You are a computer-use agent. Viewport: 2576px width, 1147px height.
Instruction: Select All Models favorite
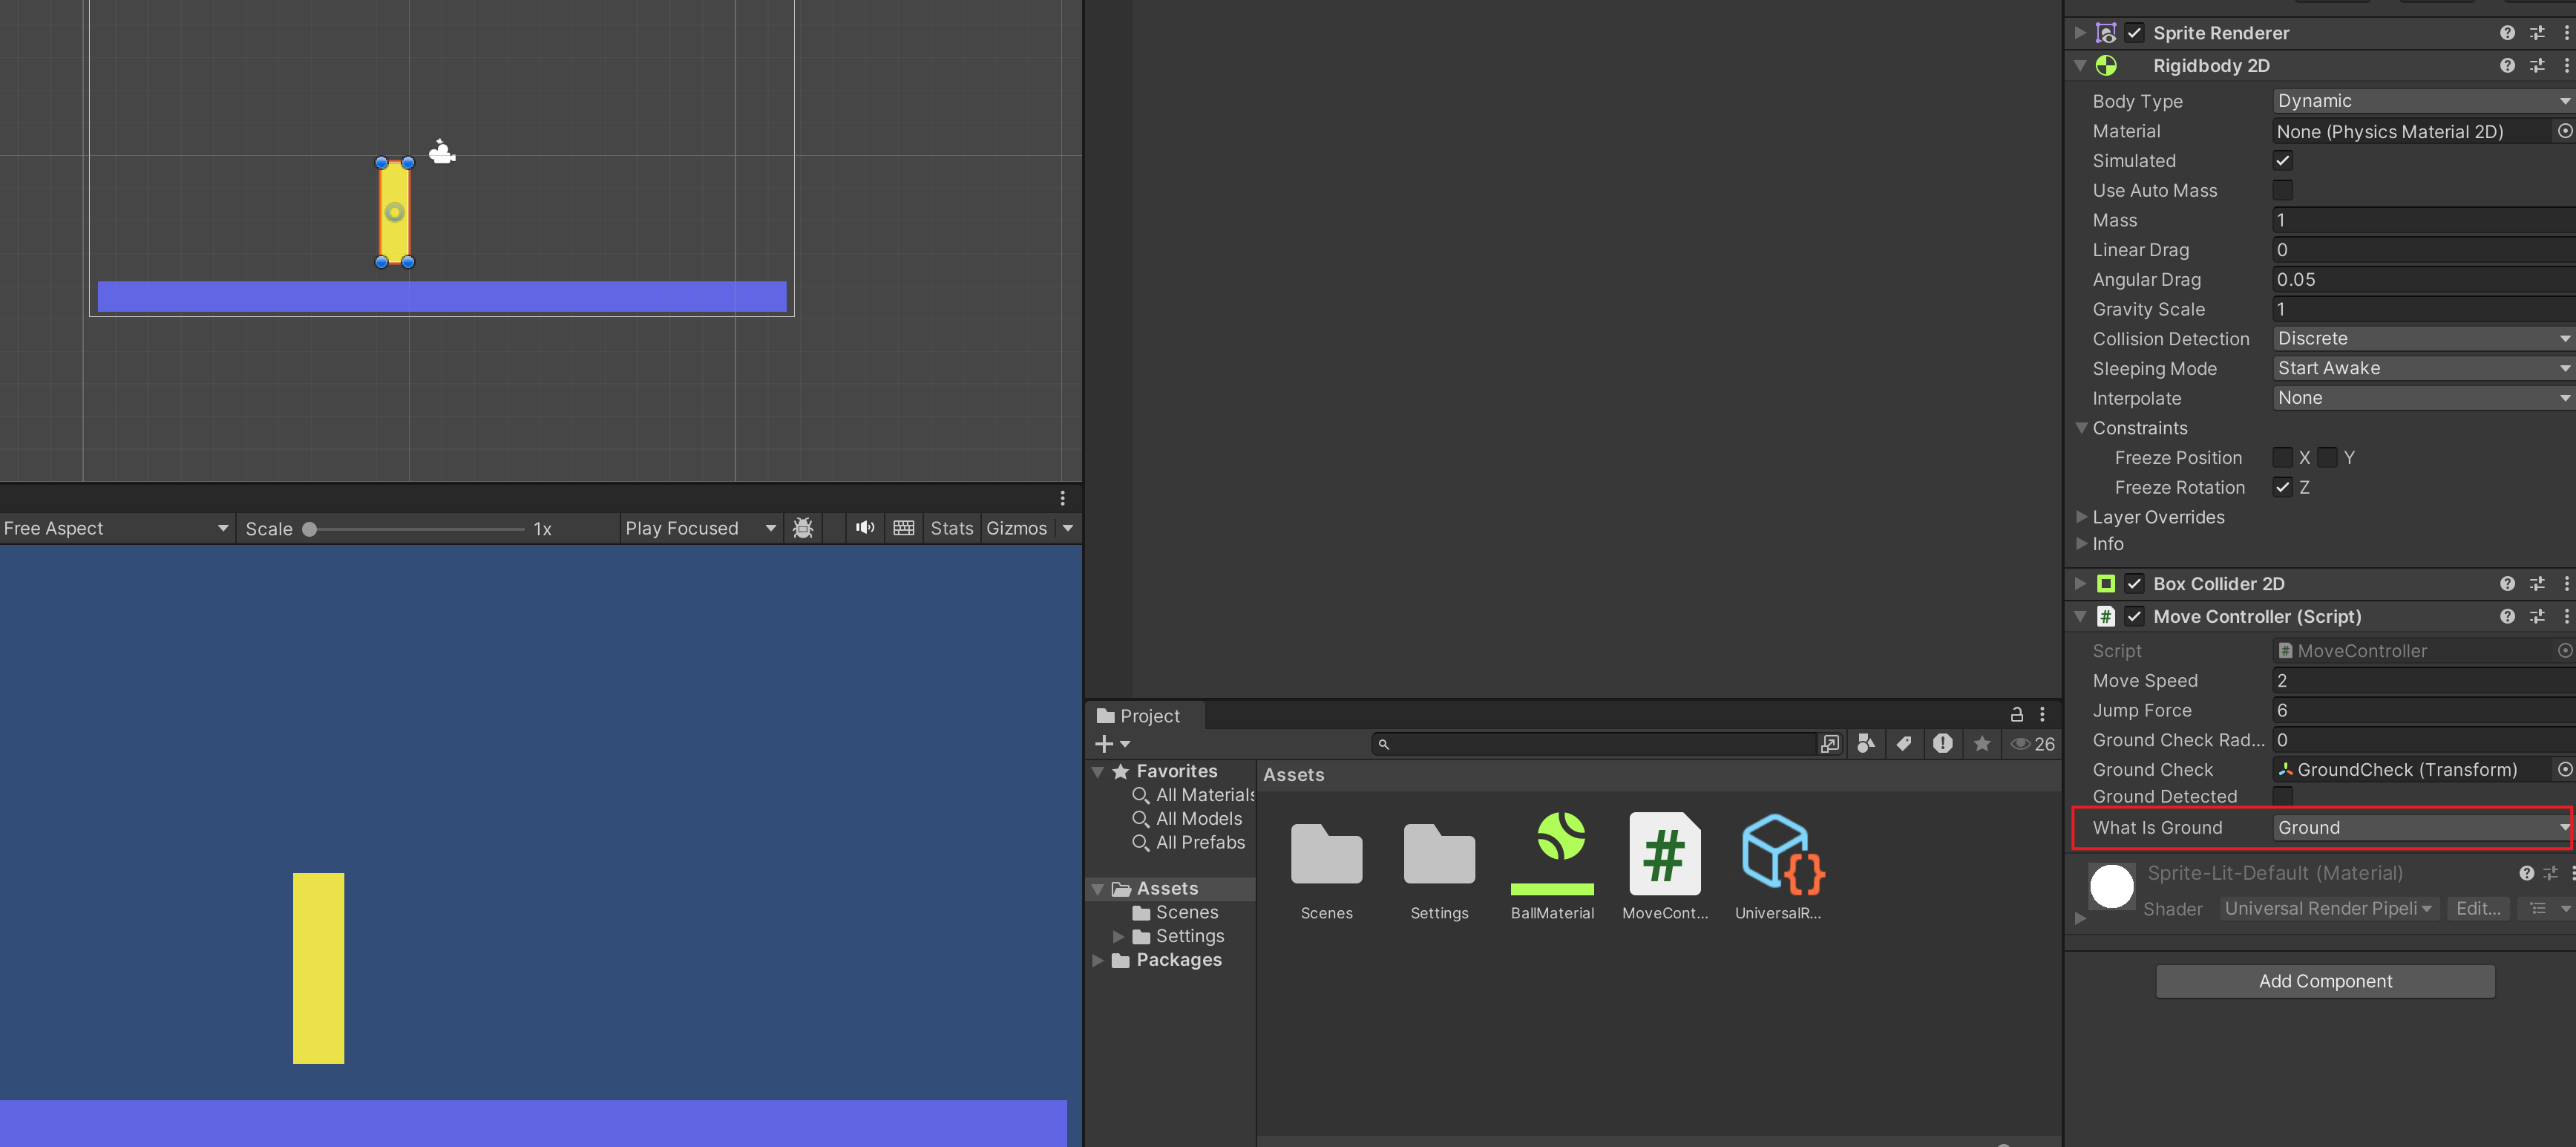(1187, 819)
